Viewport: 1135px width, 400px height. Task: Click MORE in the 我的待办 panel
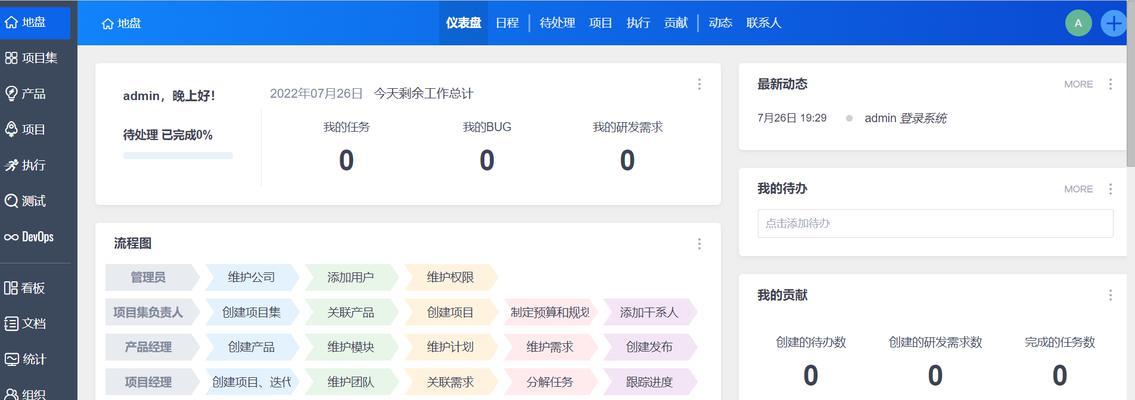pos(1079,189)
